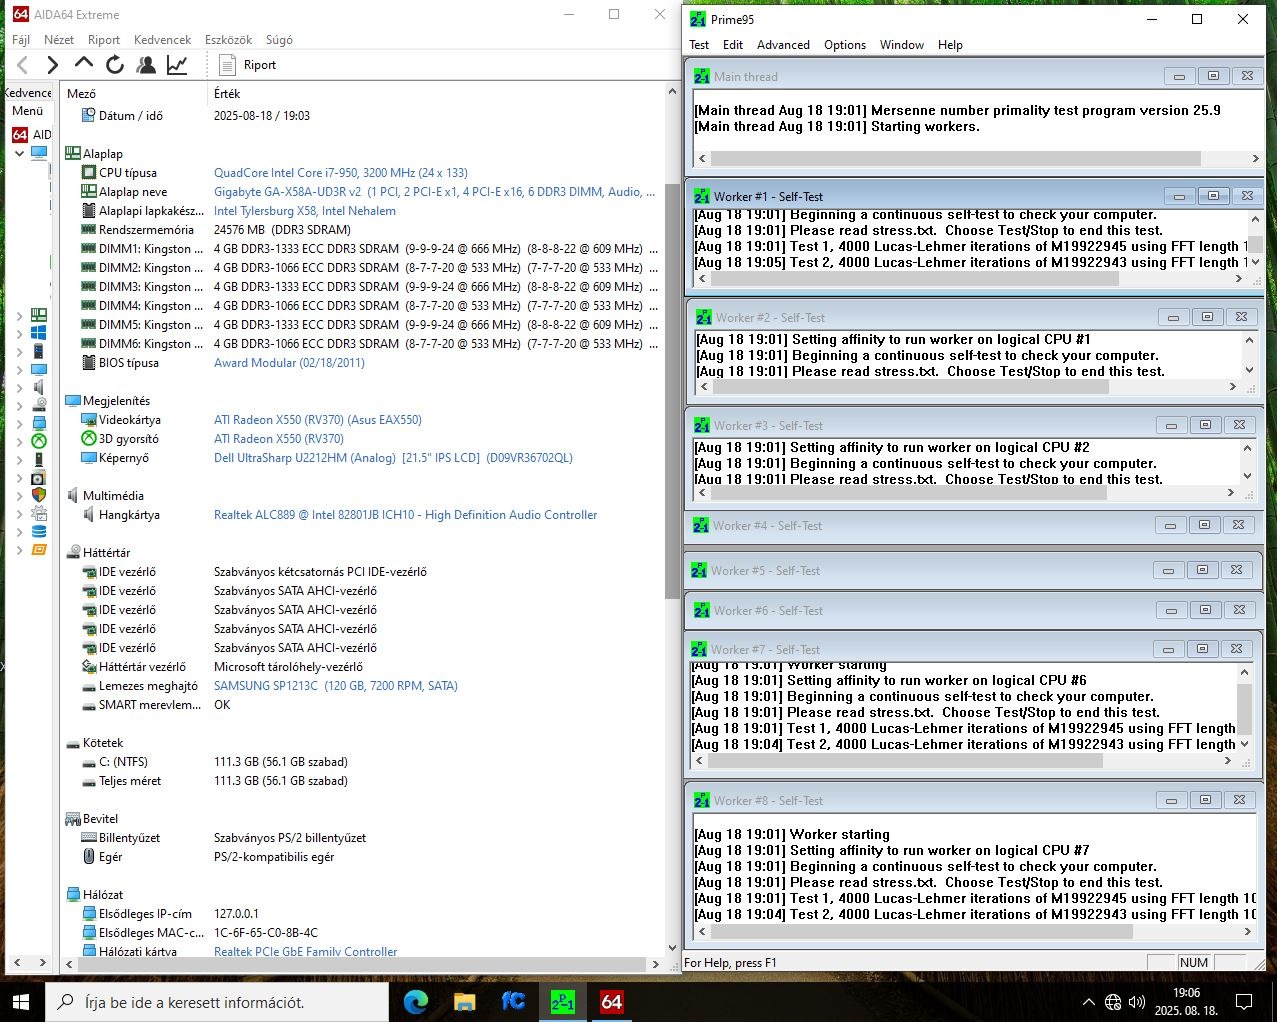Collapse the computer node in AIDA64 tree
The image size is (1277, 1022).
(x=19, y=153)
